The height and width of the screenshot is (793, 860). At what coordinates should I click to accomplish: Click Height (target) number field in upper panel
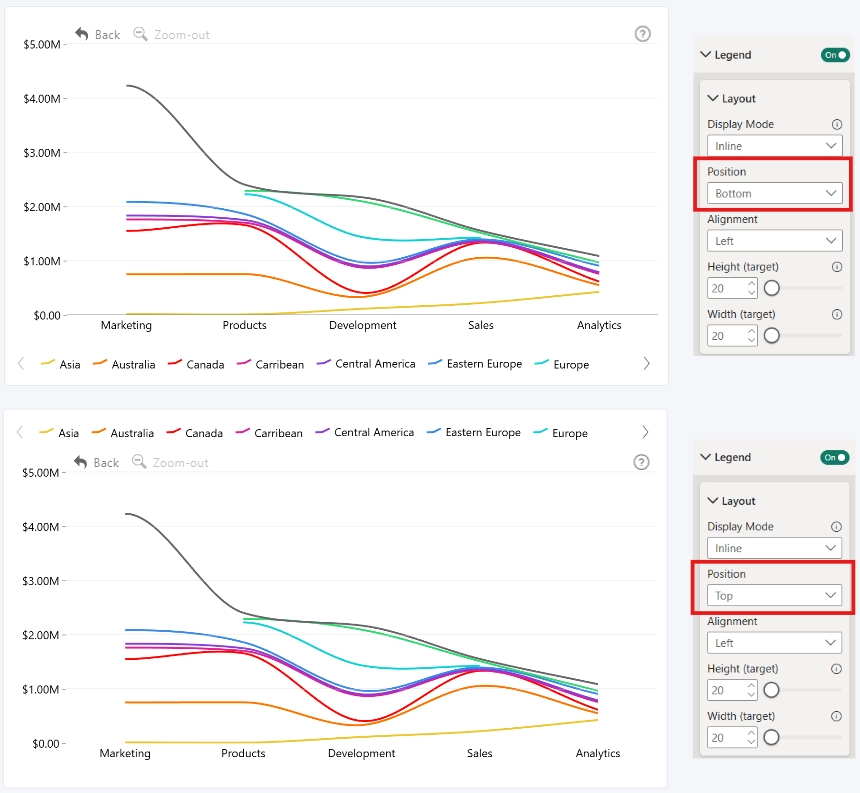732,288
